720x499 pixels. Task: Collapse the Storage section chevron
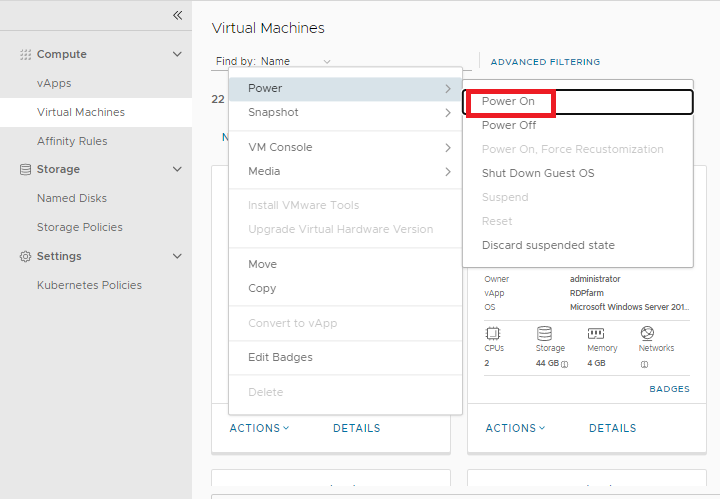pos(177,169)
